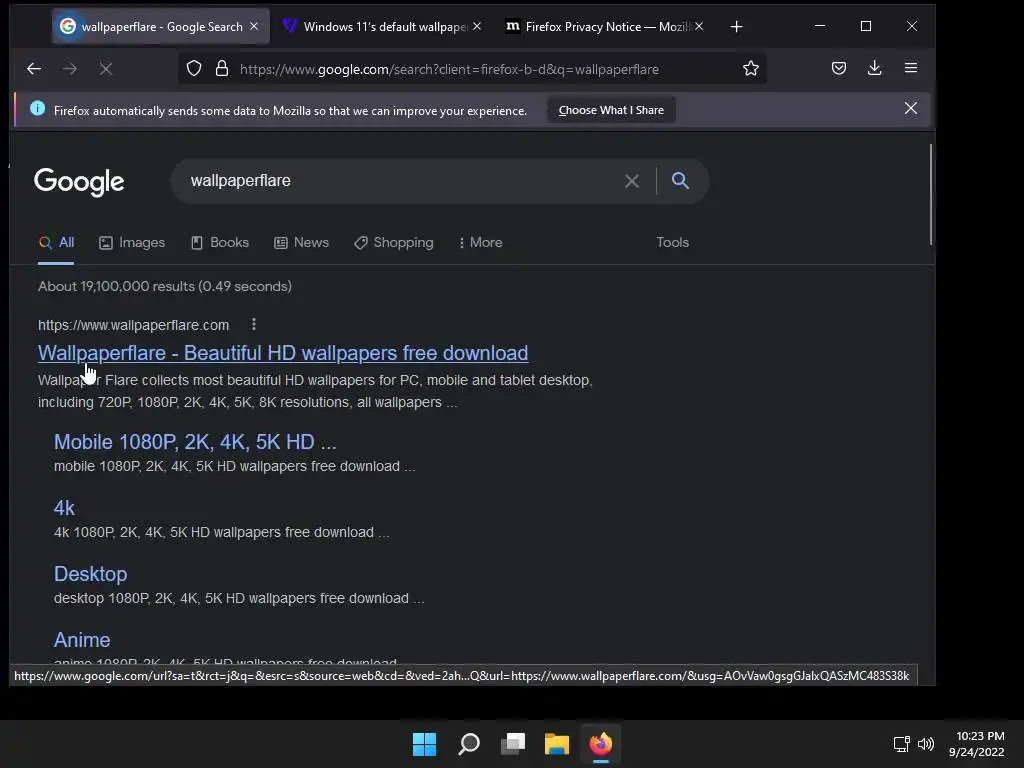The height and width of the screenshot is (768, 1024).
Task: Open site security info via the padlock icon
Action: tap(222, 69)
